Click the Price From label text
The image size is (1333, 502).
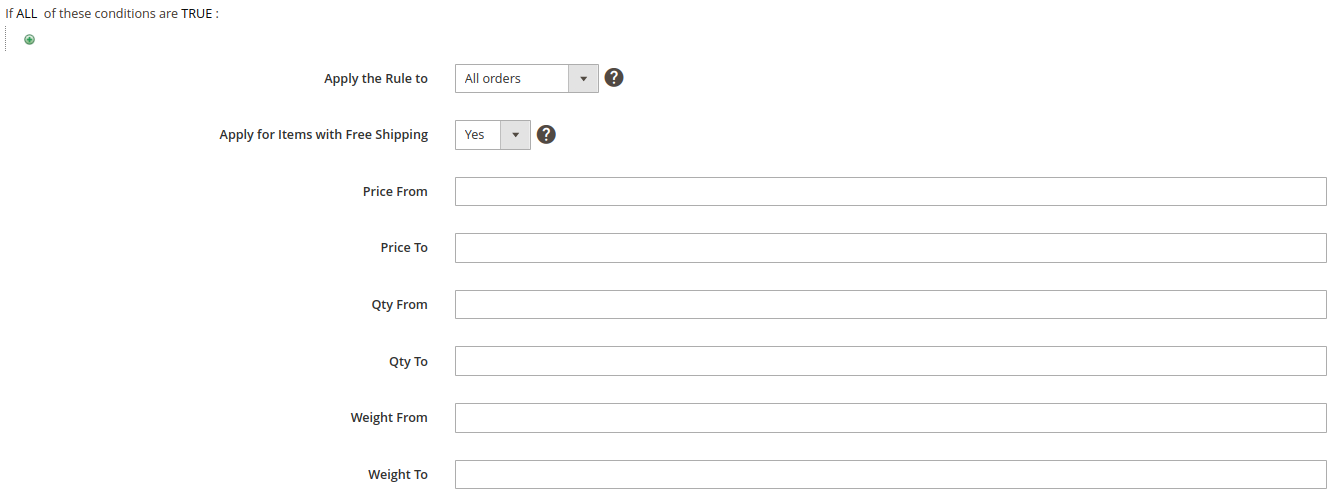(395, 191)
